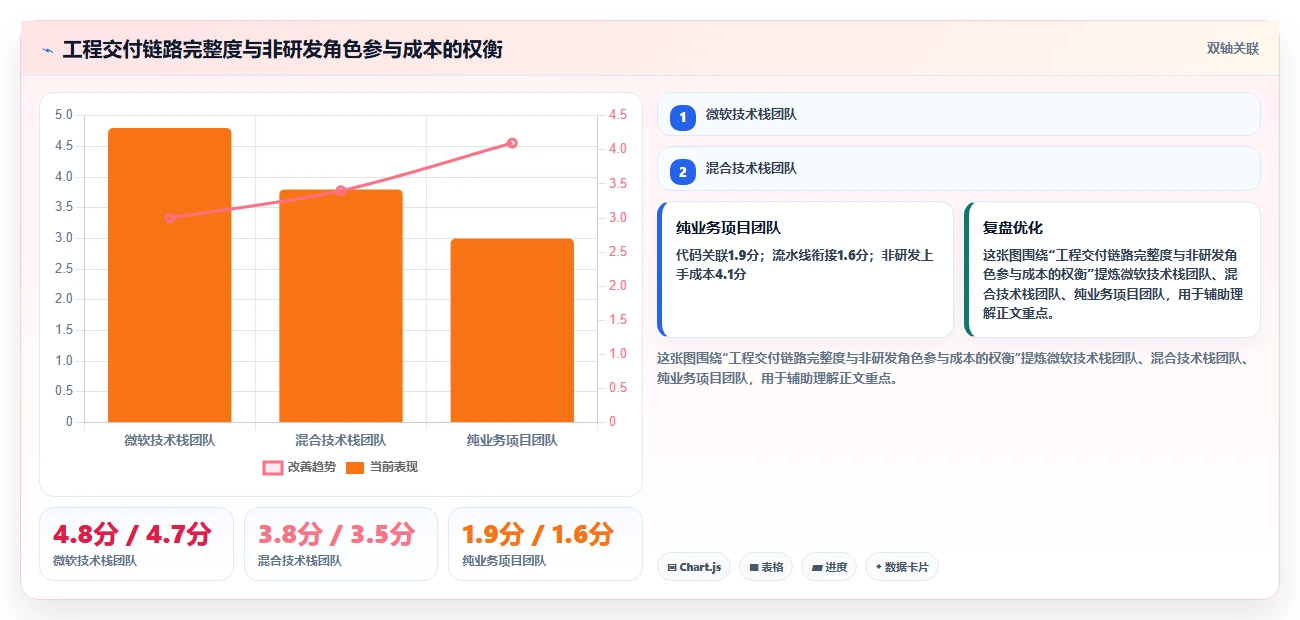Click the 4.8分 / 4.7分 stat card

click(136, 544)
